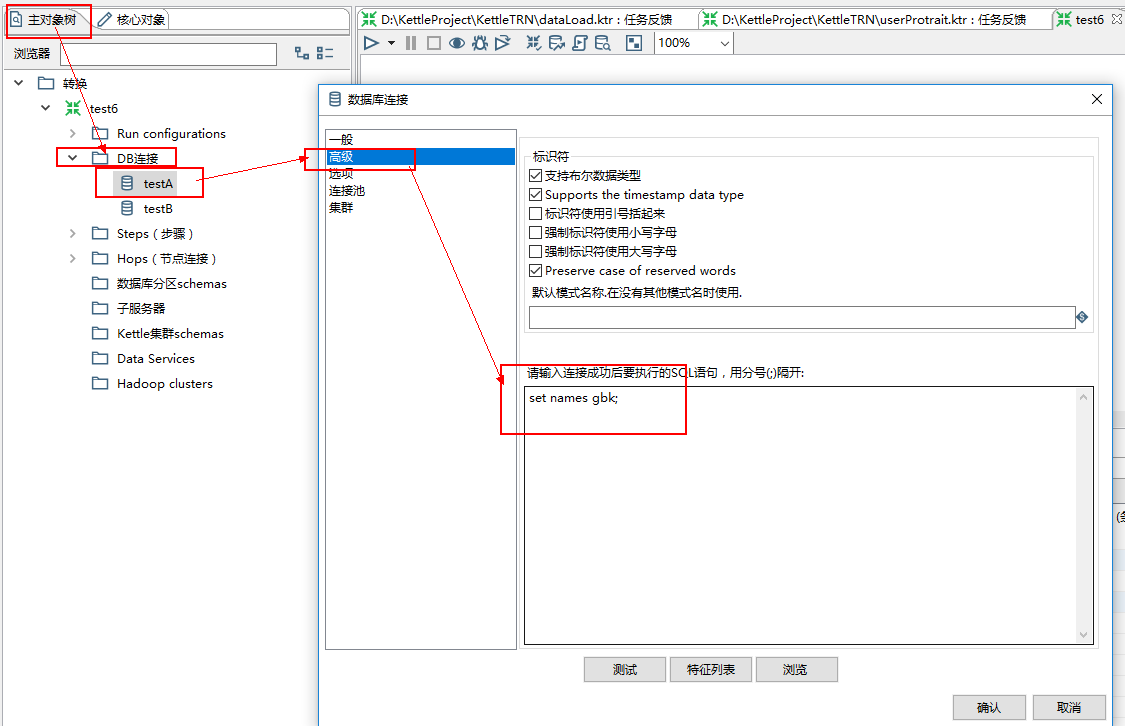Collapse the test6 tree node
The height and width of the screenshot is (726, 1125).
46,108
